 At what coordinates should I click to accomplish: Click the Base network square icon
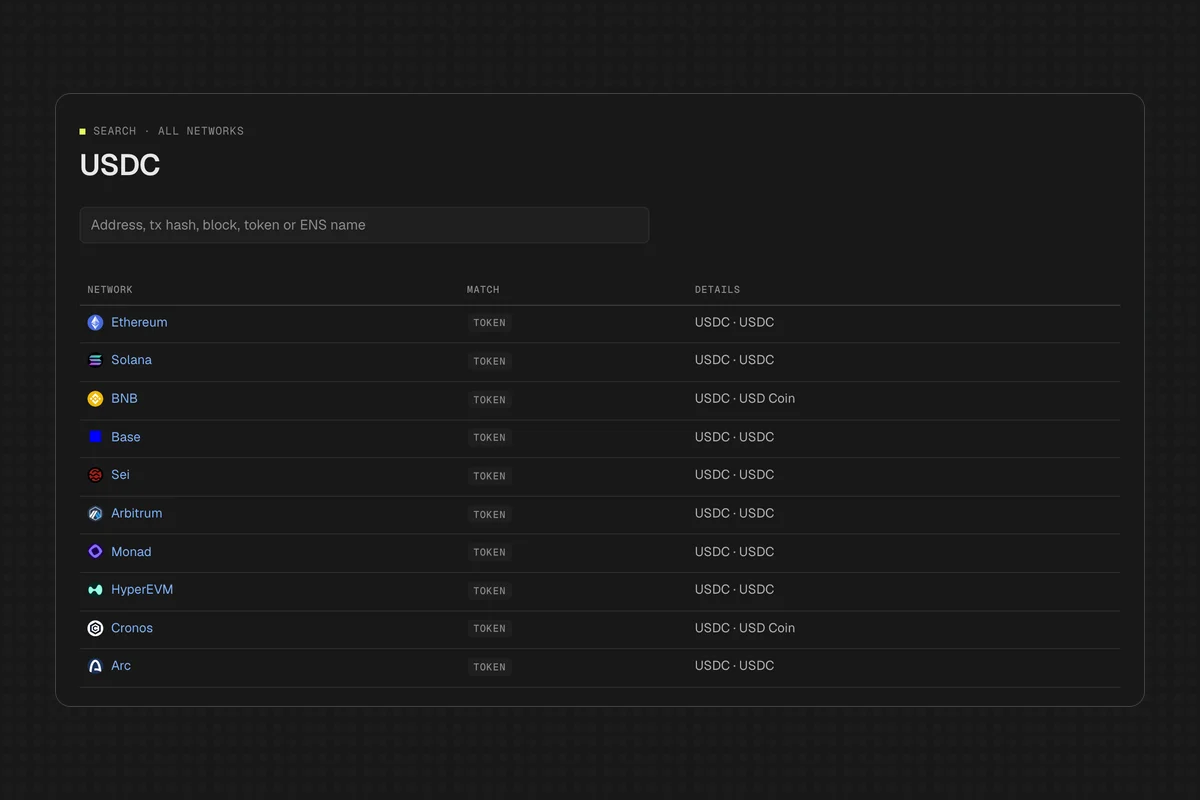[95, 437]
